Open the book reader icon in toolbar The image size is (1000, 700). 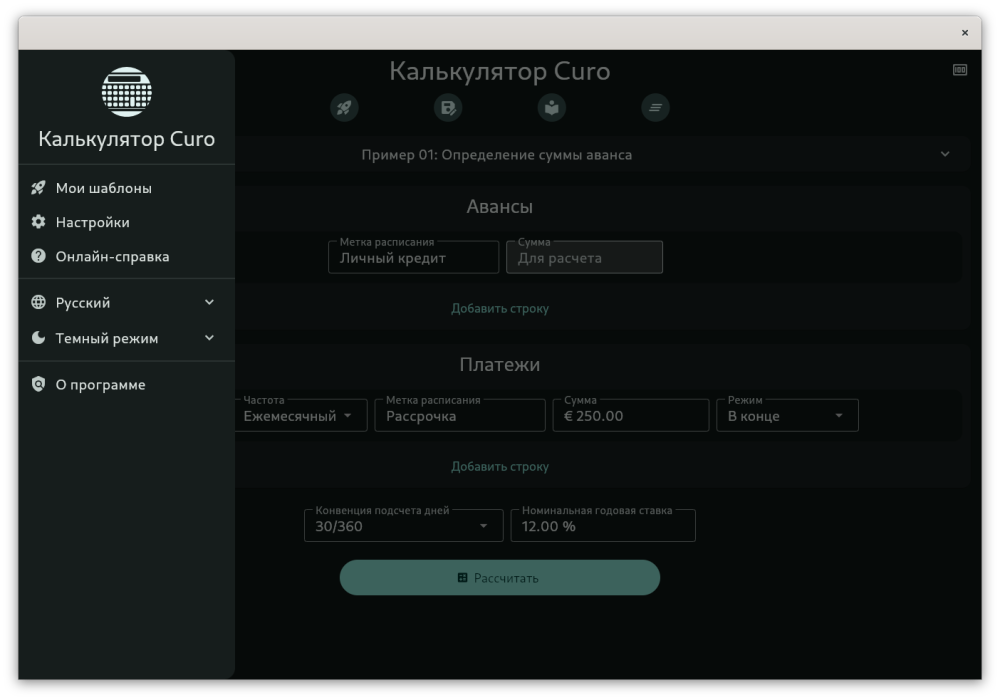pos(552,107)
